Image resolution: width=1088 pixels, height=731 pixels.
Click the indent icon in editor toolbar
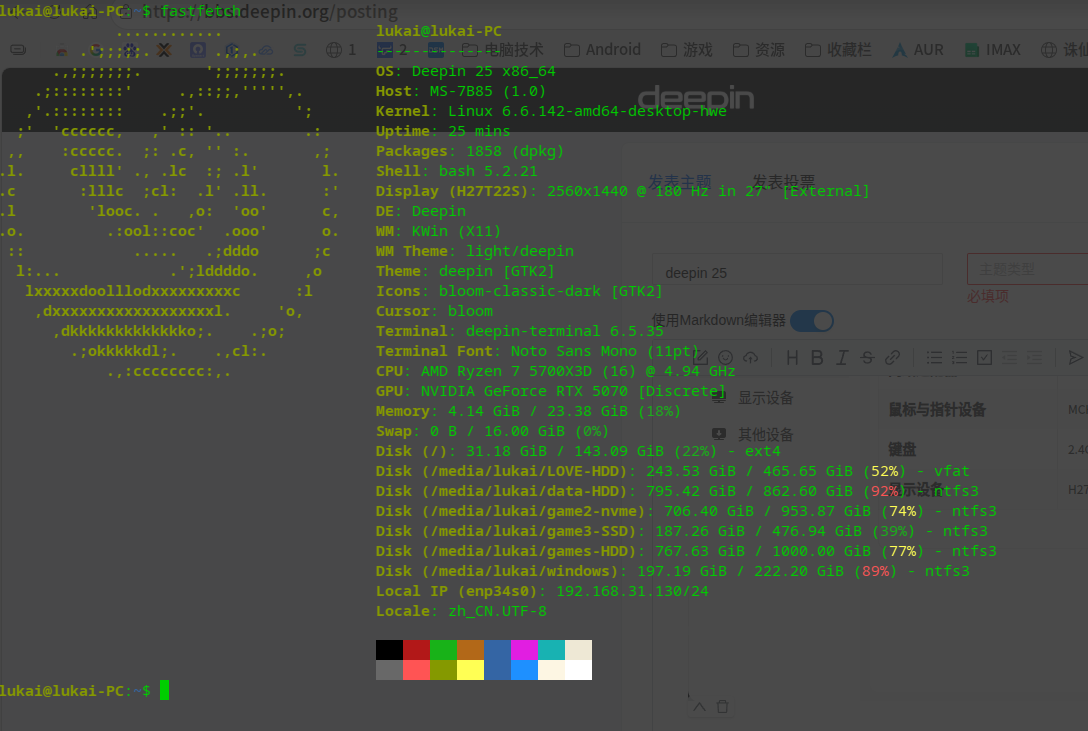tap(1034, 357)
